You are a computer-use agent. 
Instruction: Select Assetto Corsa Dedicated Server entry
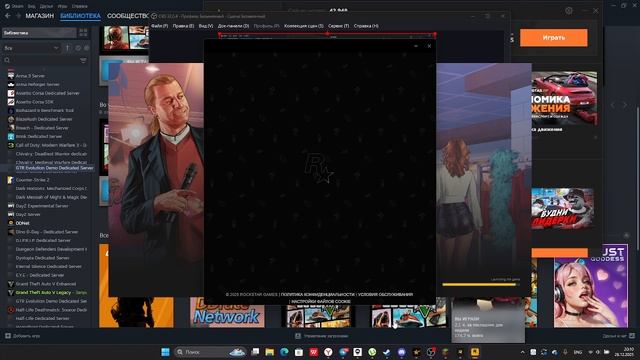pos(47,93)
